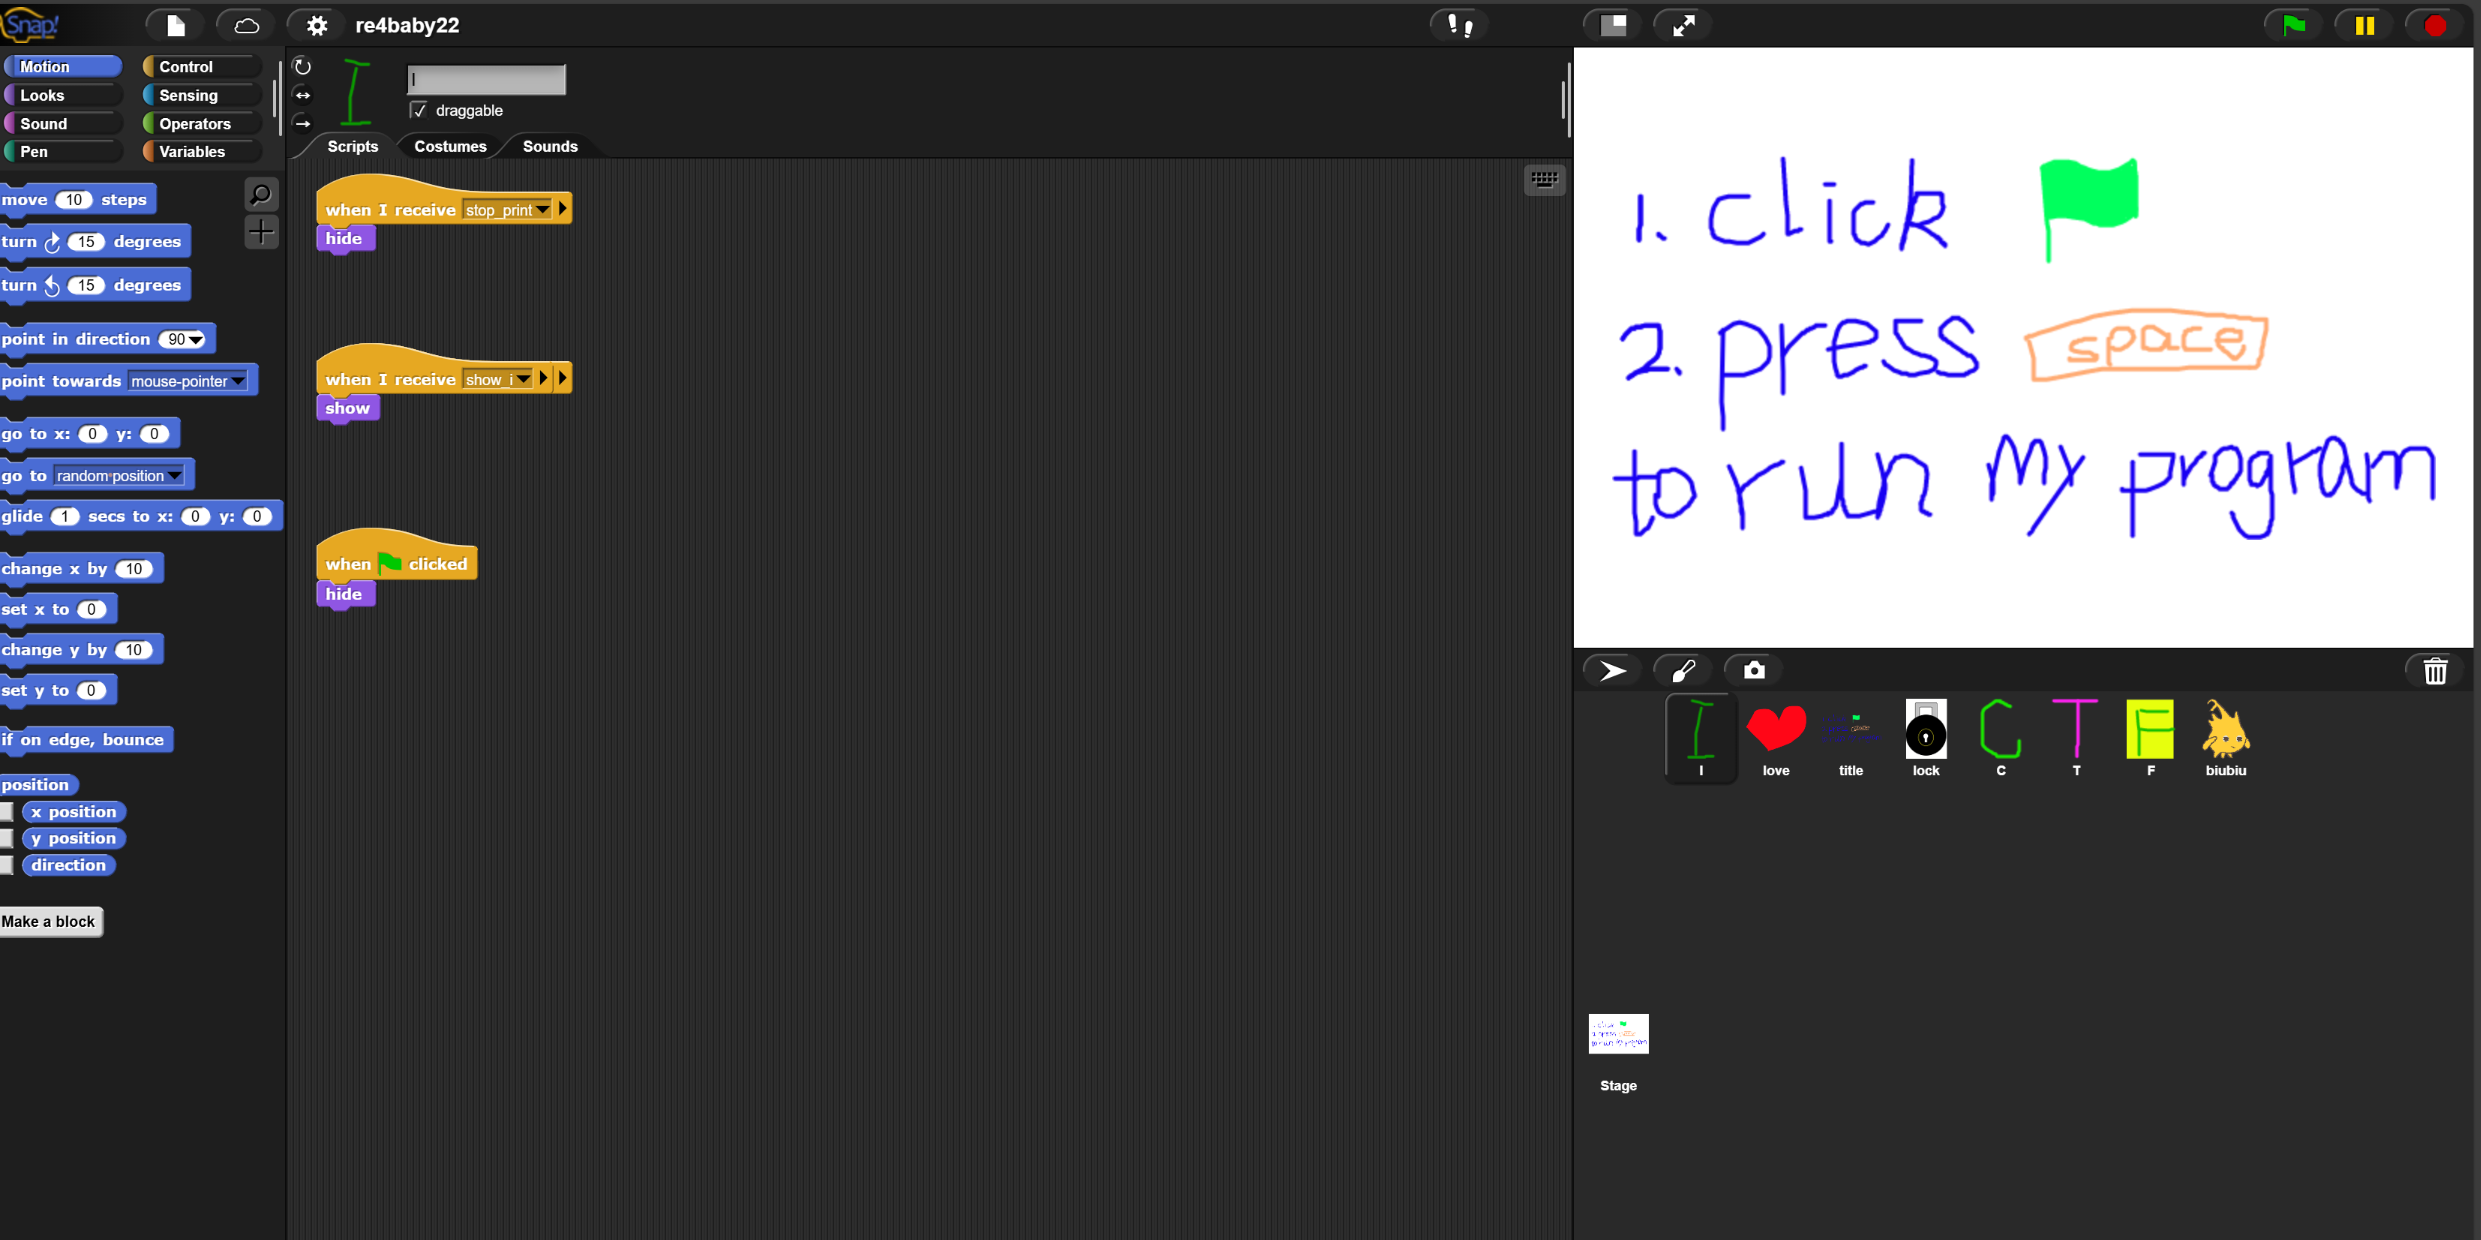
Task: Click the sprite name input field
Action: [x=486, y=79]
